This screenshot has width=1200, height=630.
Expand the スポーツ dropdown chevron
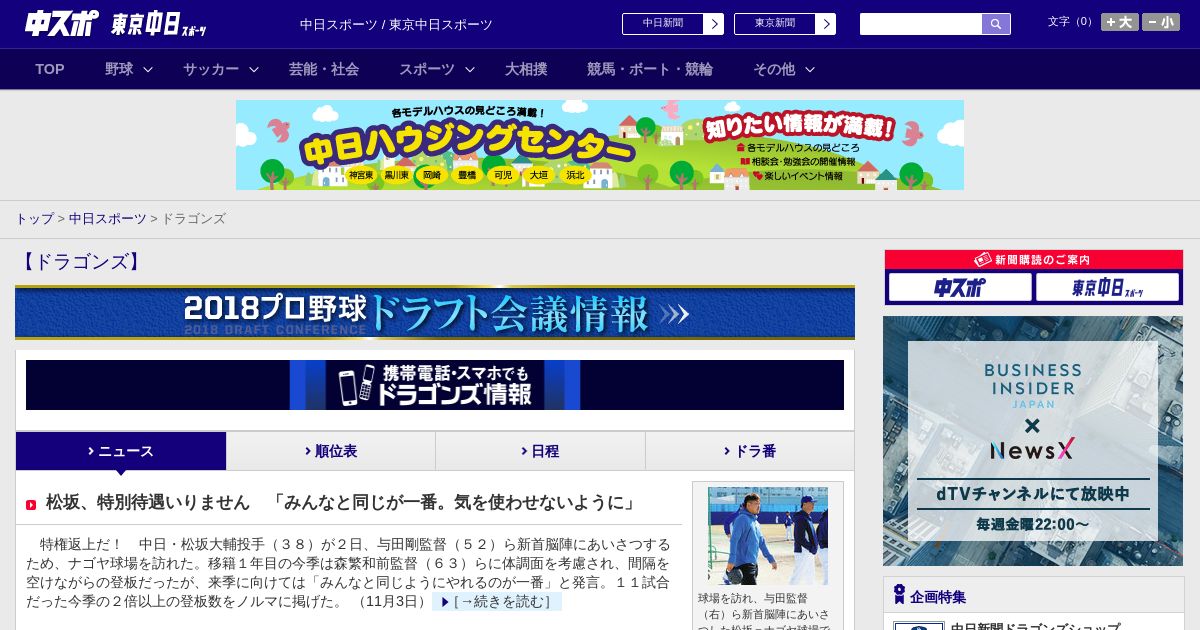[x=470, y=69]
